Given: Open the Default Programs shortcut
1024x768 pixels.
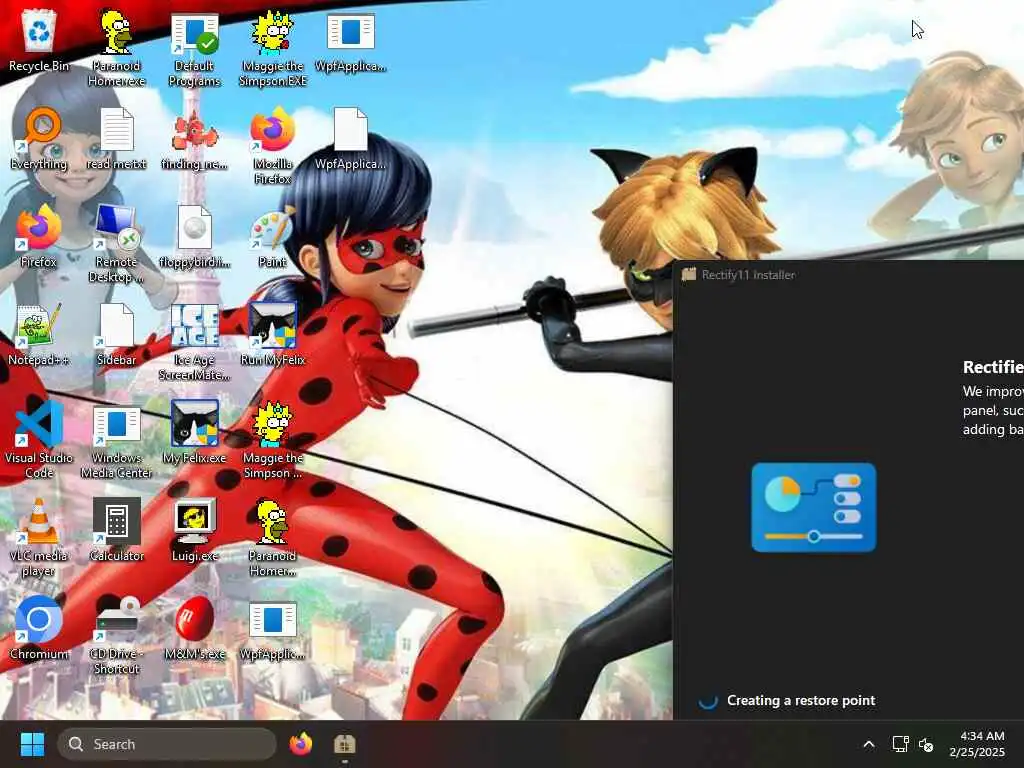Looking at the screenshot, I should [194, 48].
